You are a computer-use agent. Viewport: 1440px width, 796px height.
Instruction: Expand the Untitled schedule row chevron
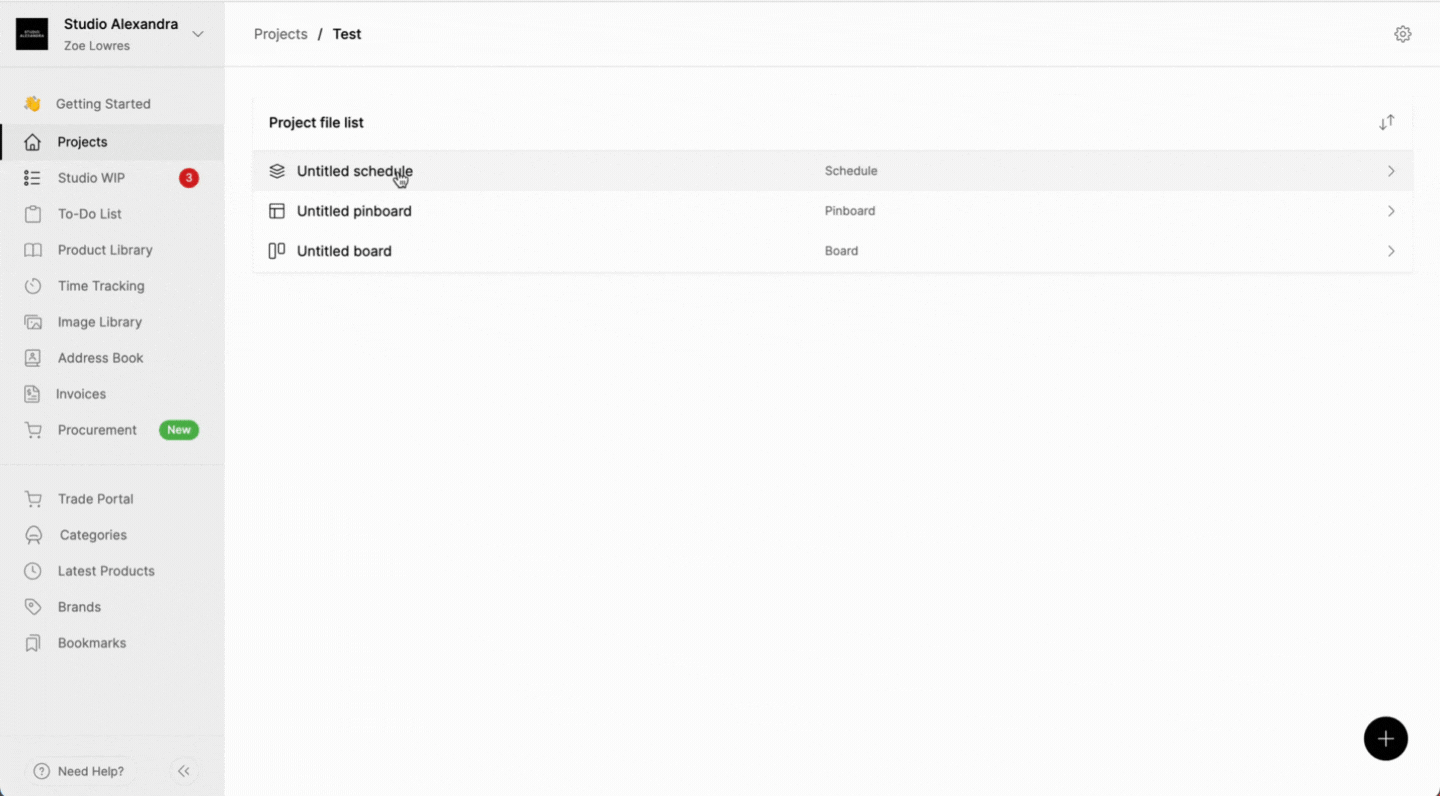click(1390, 171)
